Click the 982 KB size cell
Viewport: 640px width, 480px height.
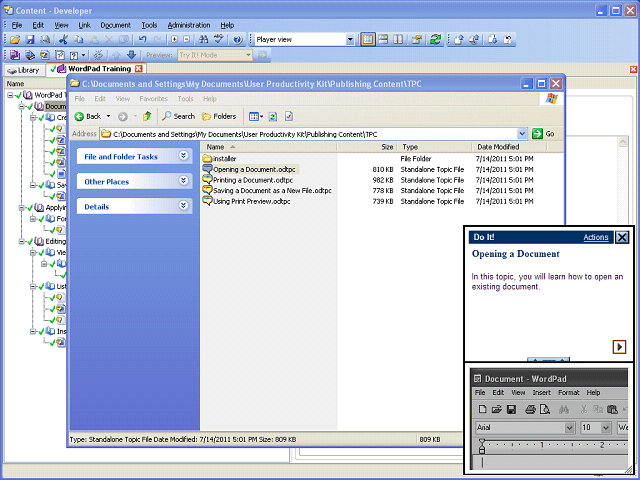pos(383,180)
